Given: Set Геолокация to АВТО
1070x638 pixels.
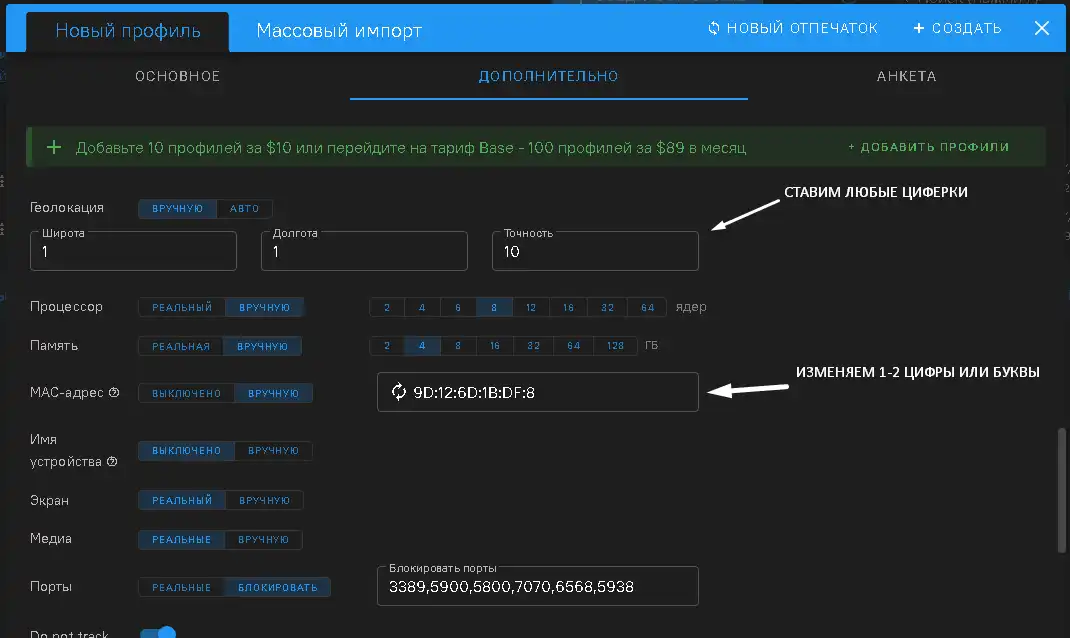Looking at the screenshot, I should click(244, 209).
